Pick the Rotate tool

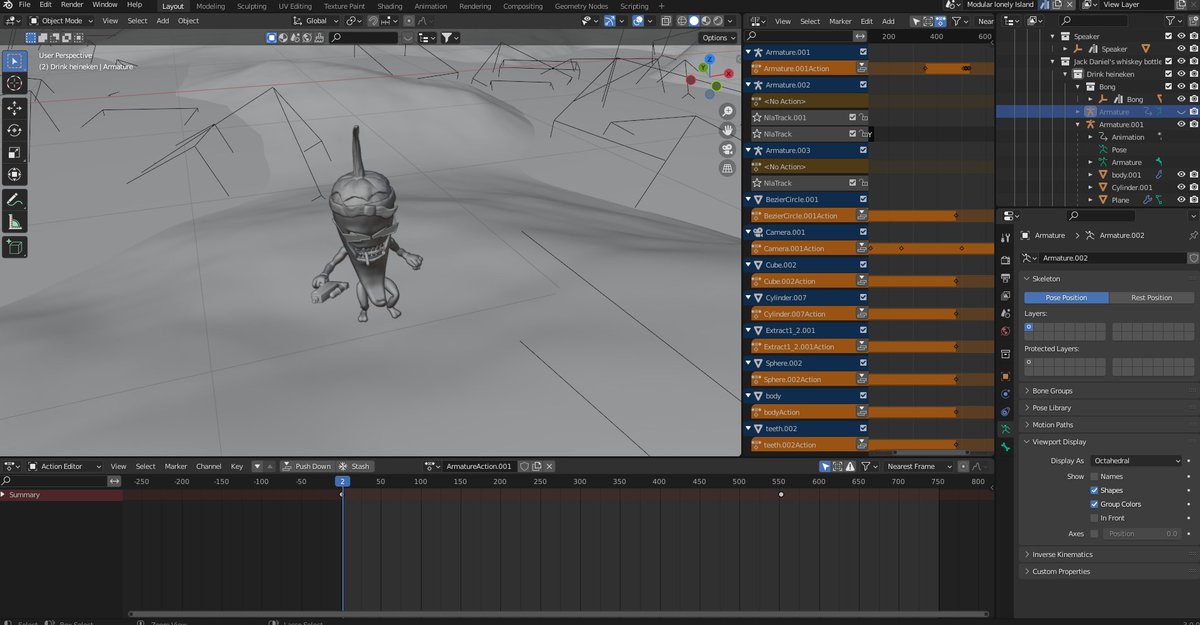14,130
